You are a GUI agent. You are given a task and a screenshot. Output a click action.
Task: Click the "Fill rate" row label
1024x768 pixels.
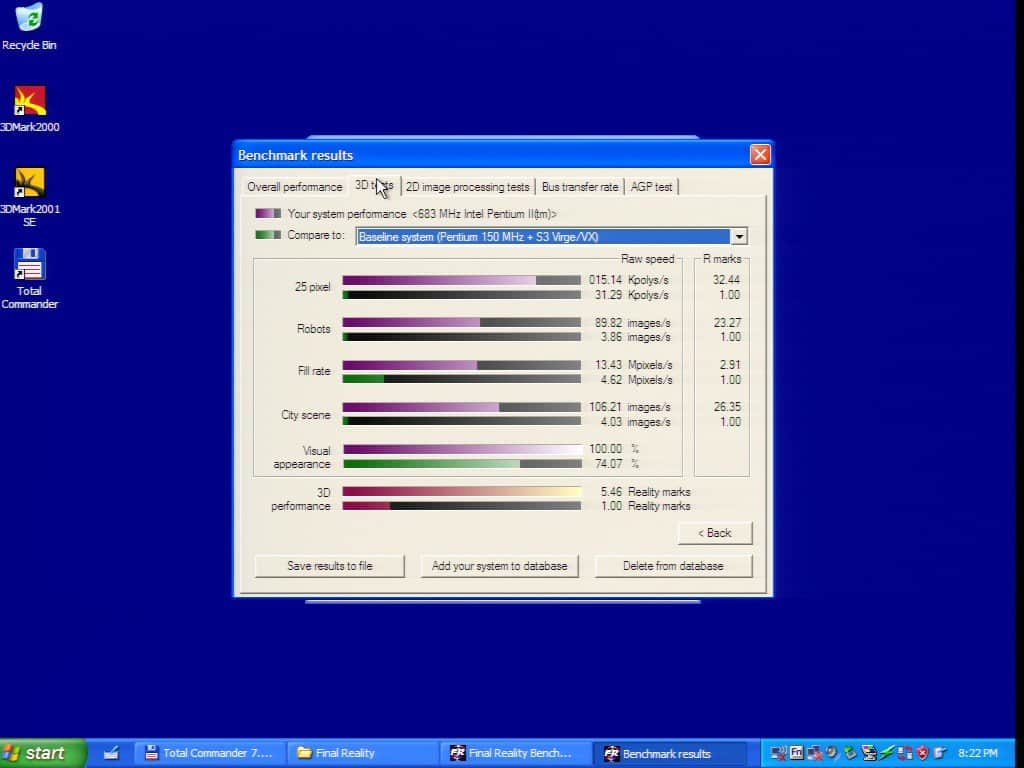(x=314, y=371)
